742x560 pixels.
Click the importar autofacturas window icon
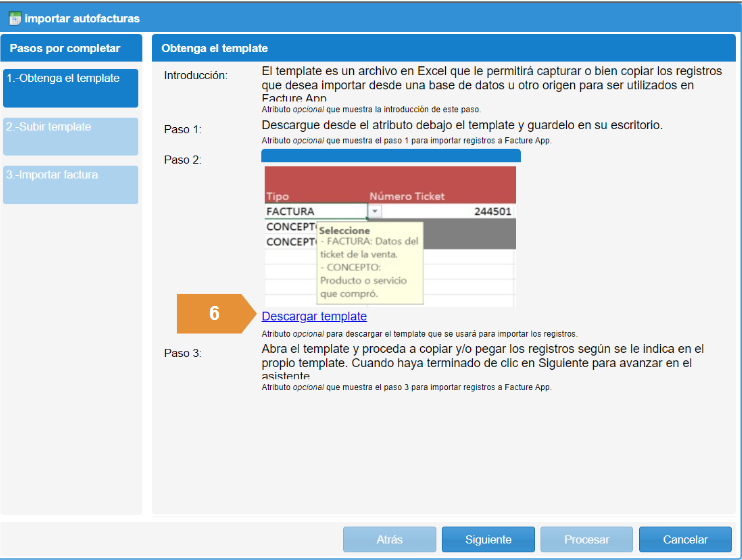(14, 17)
